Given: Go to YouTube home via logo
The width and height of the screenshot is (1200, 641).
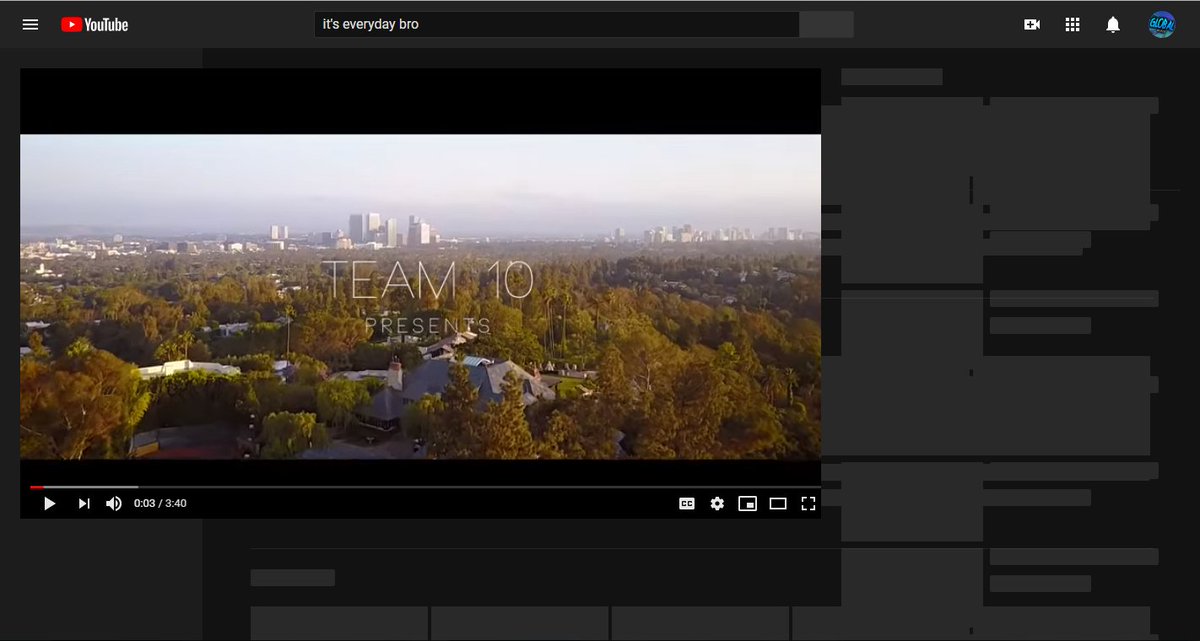Looking at the screenshot, I should click(x=95, y=24).
